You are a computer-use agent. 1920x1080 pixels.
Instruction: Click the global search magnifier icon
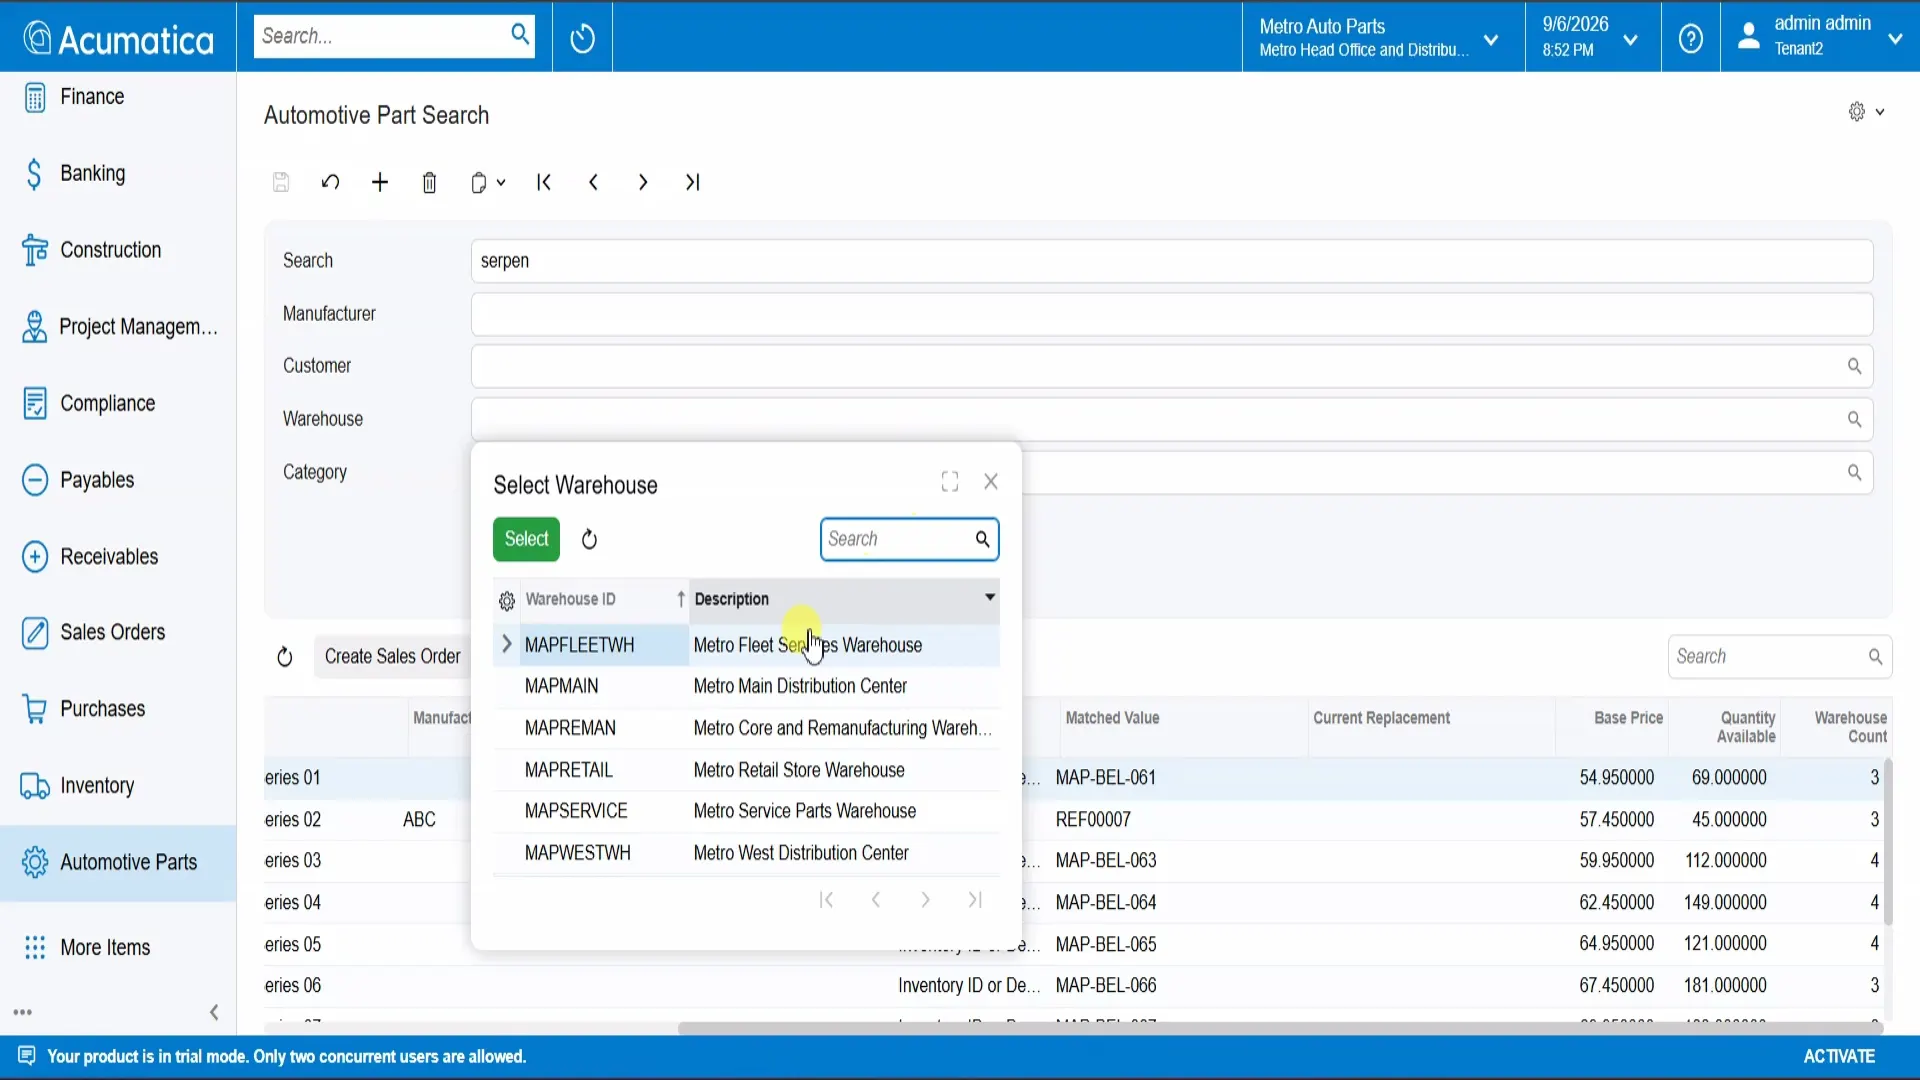(520, 35)
